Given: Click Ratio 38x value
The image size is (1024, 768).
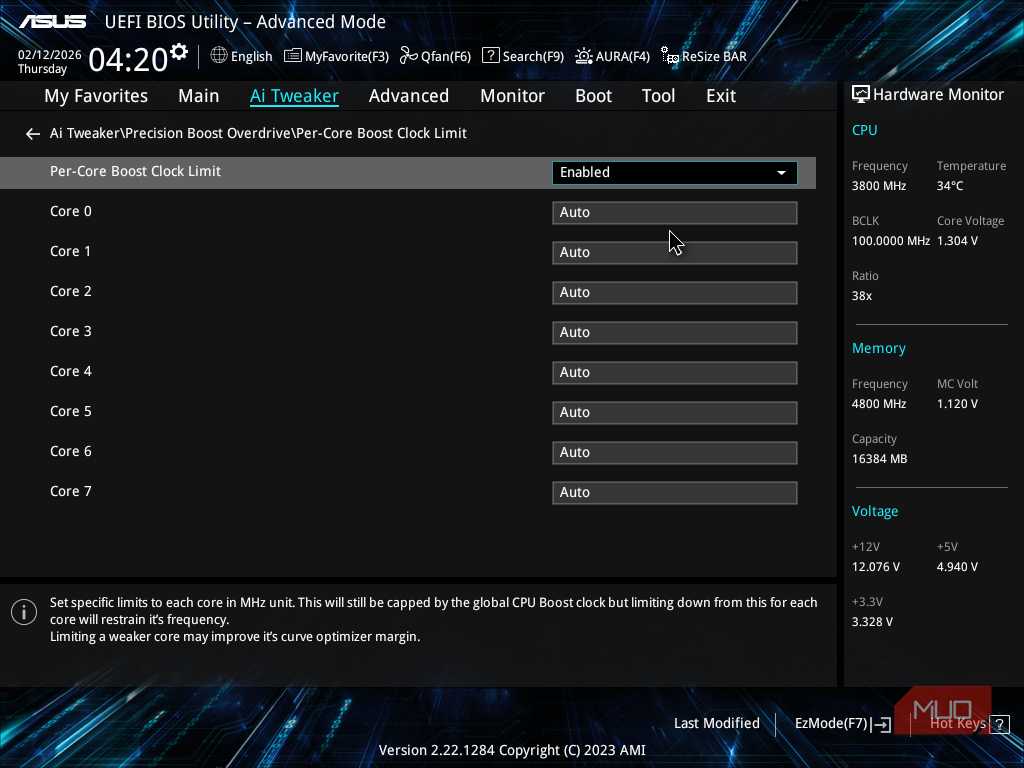Looking at the screenshot, I should 862,296.
